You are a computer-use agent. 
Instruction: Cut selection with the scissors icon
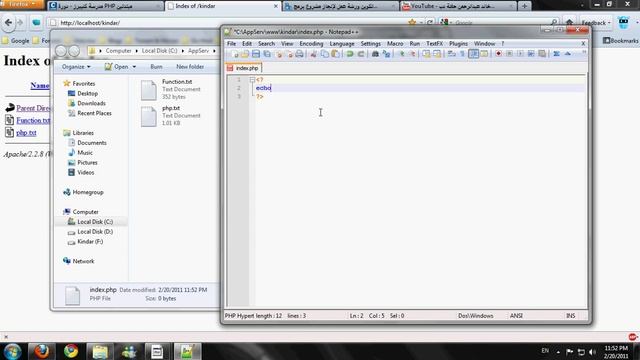coord(313,54)
